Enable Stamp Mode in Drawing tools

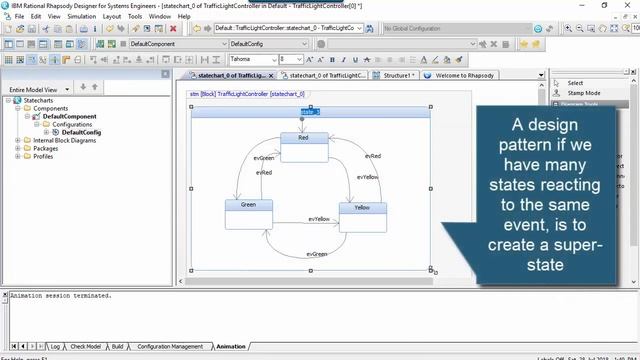(584, 93)
